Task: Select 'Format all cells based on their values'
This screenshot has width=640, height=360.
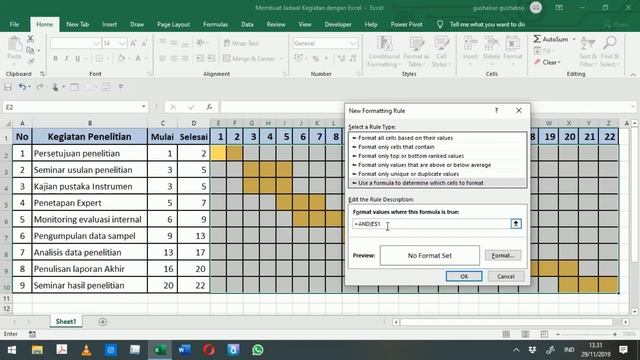Action: [437, 138]
